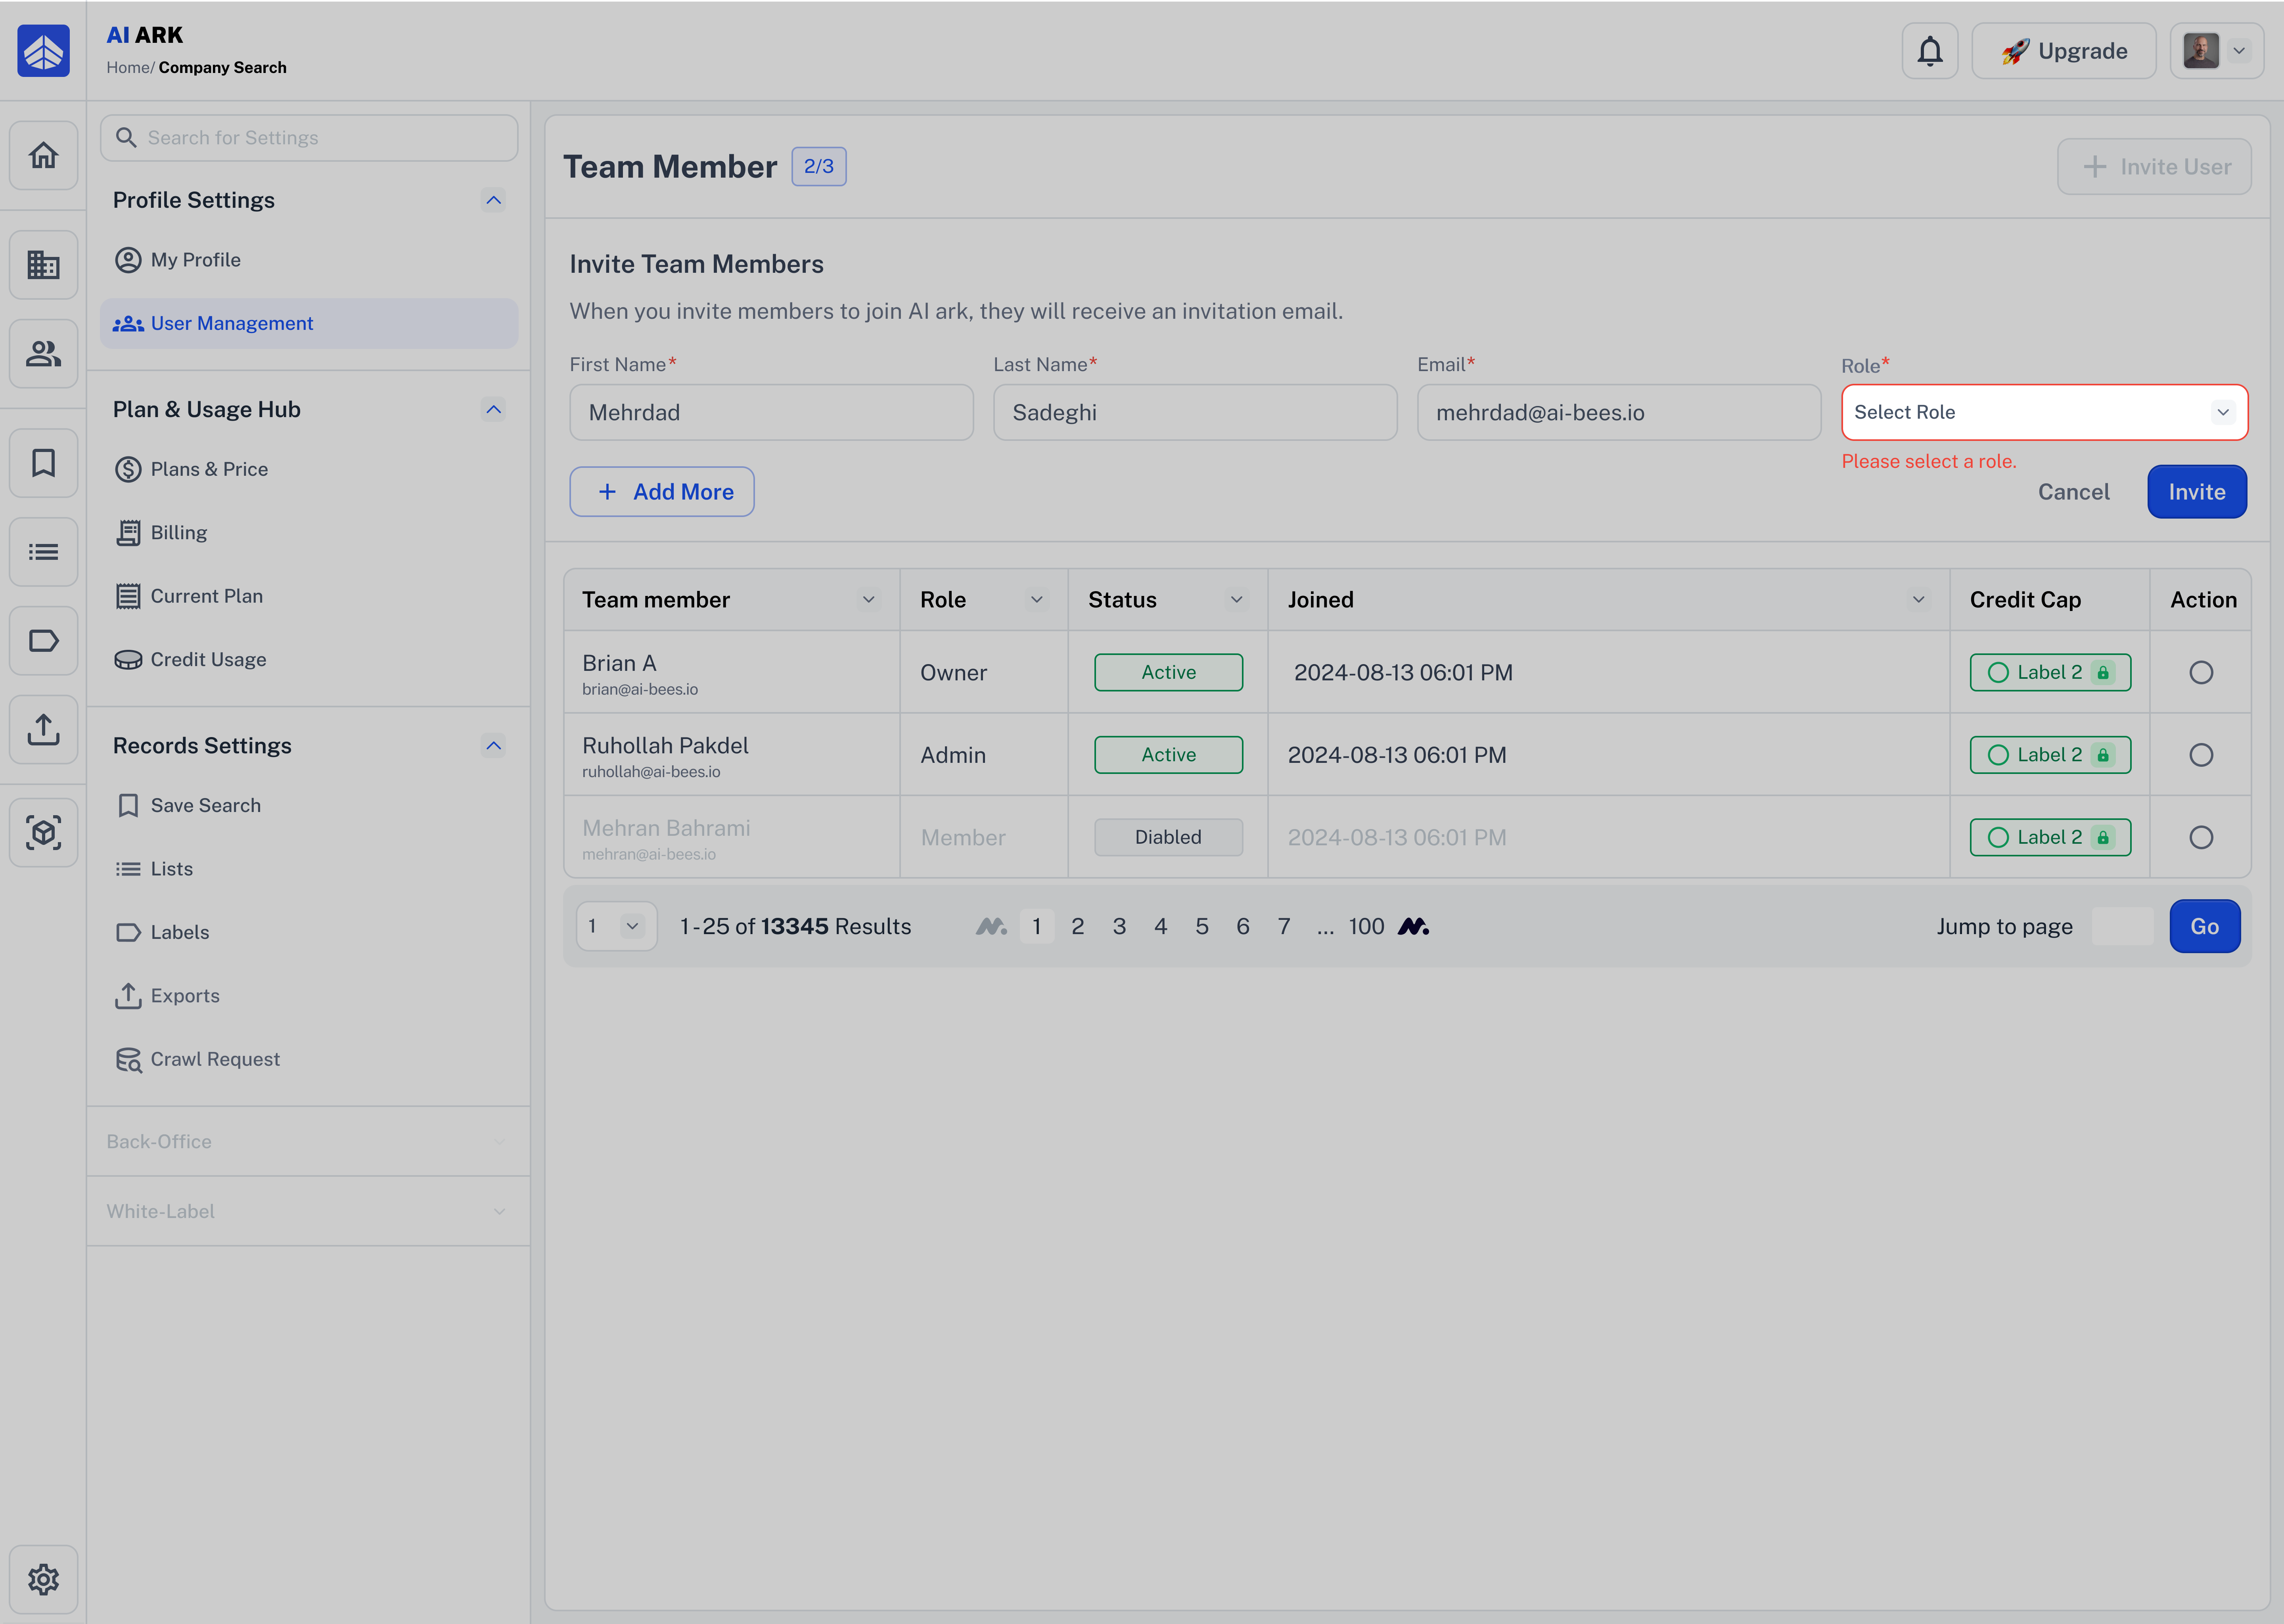Screen dimensions: 2284x1624
Task: Select the action radio for Brian A
Action: [x=2201, y=673]
